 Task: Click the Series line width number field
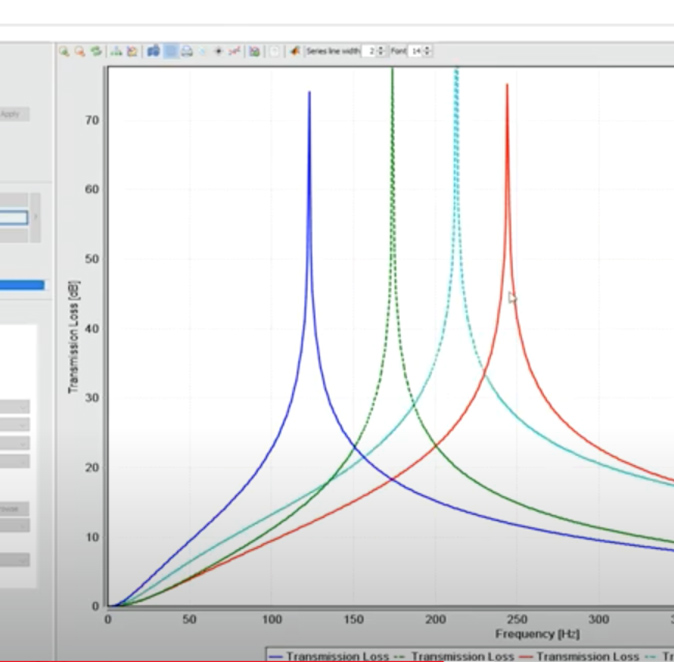(371, 51)
